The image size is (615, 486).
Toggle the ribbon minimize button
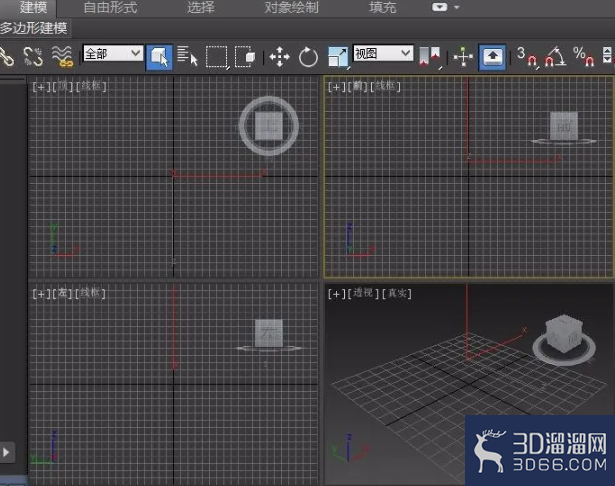[439, 7]
